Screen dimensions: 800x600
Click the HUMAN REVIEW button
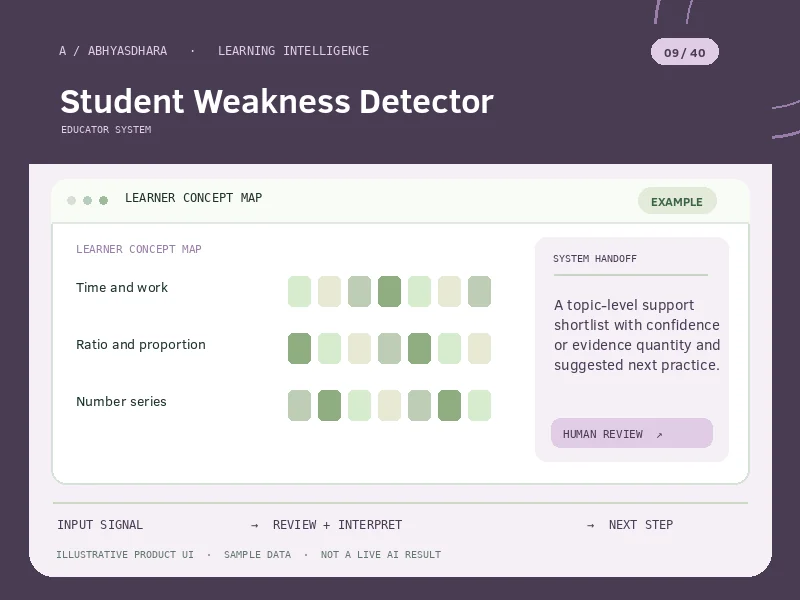pos(632,433)
